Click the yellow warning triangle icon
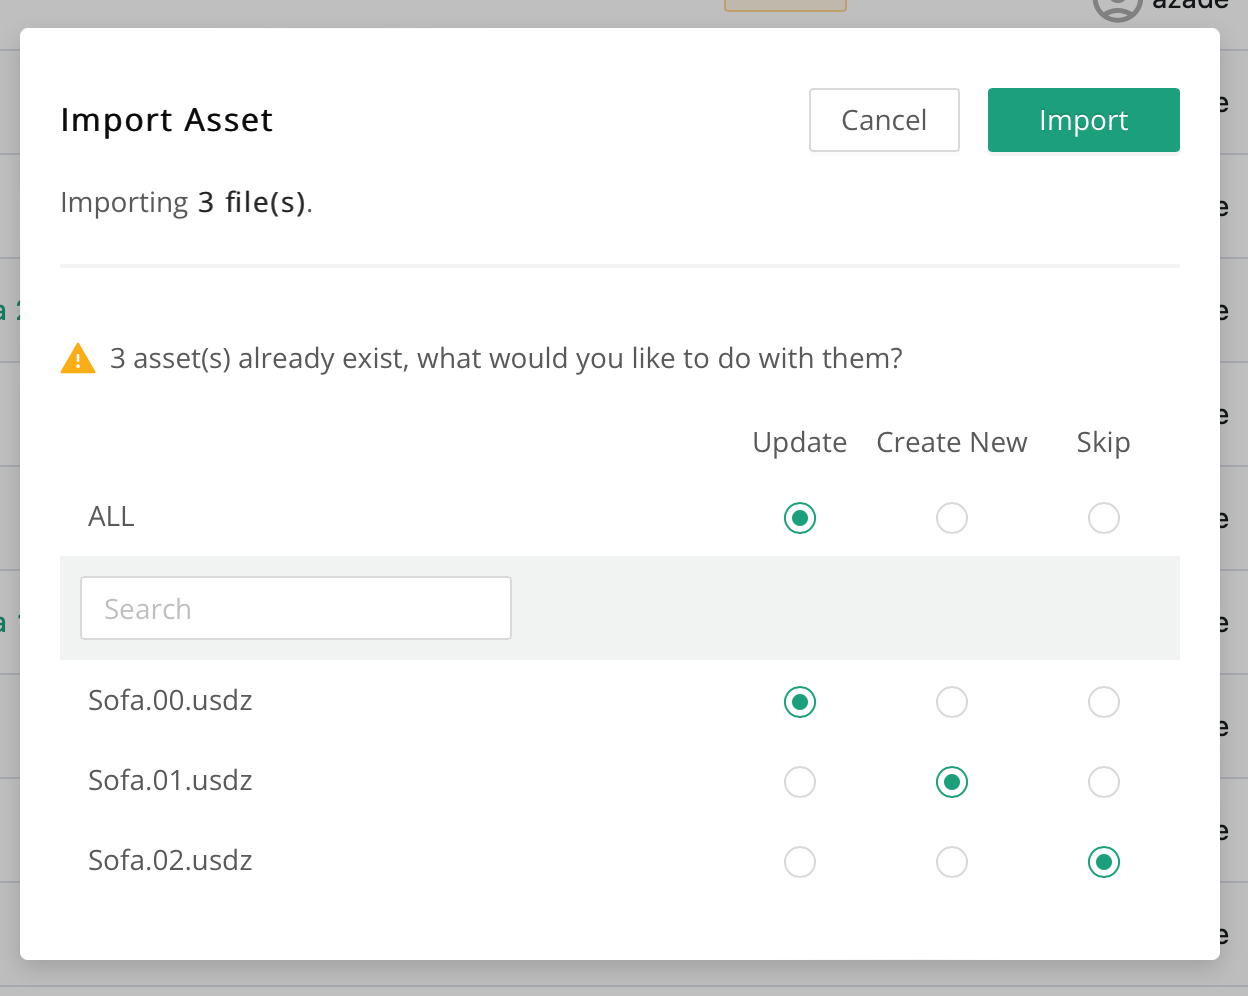 [78, 358]
